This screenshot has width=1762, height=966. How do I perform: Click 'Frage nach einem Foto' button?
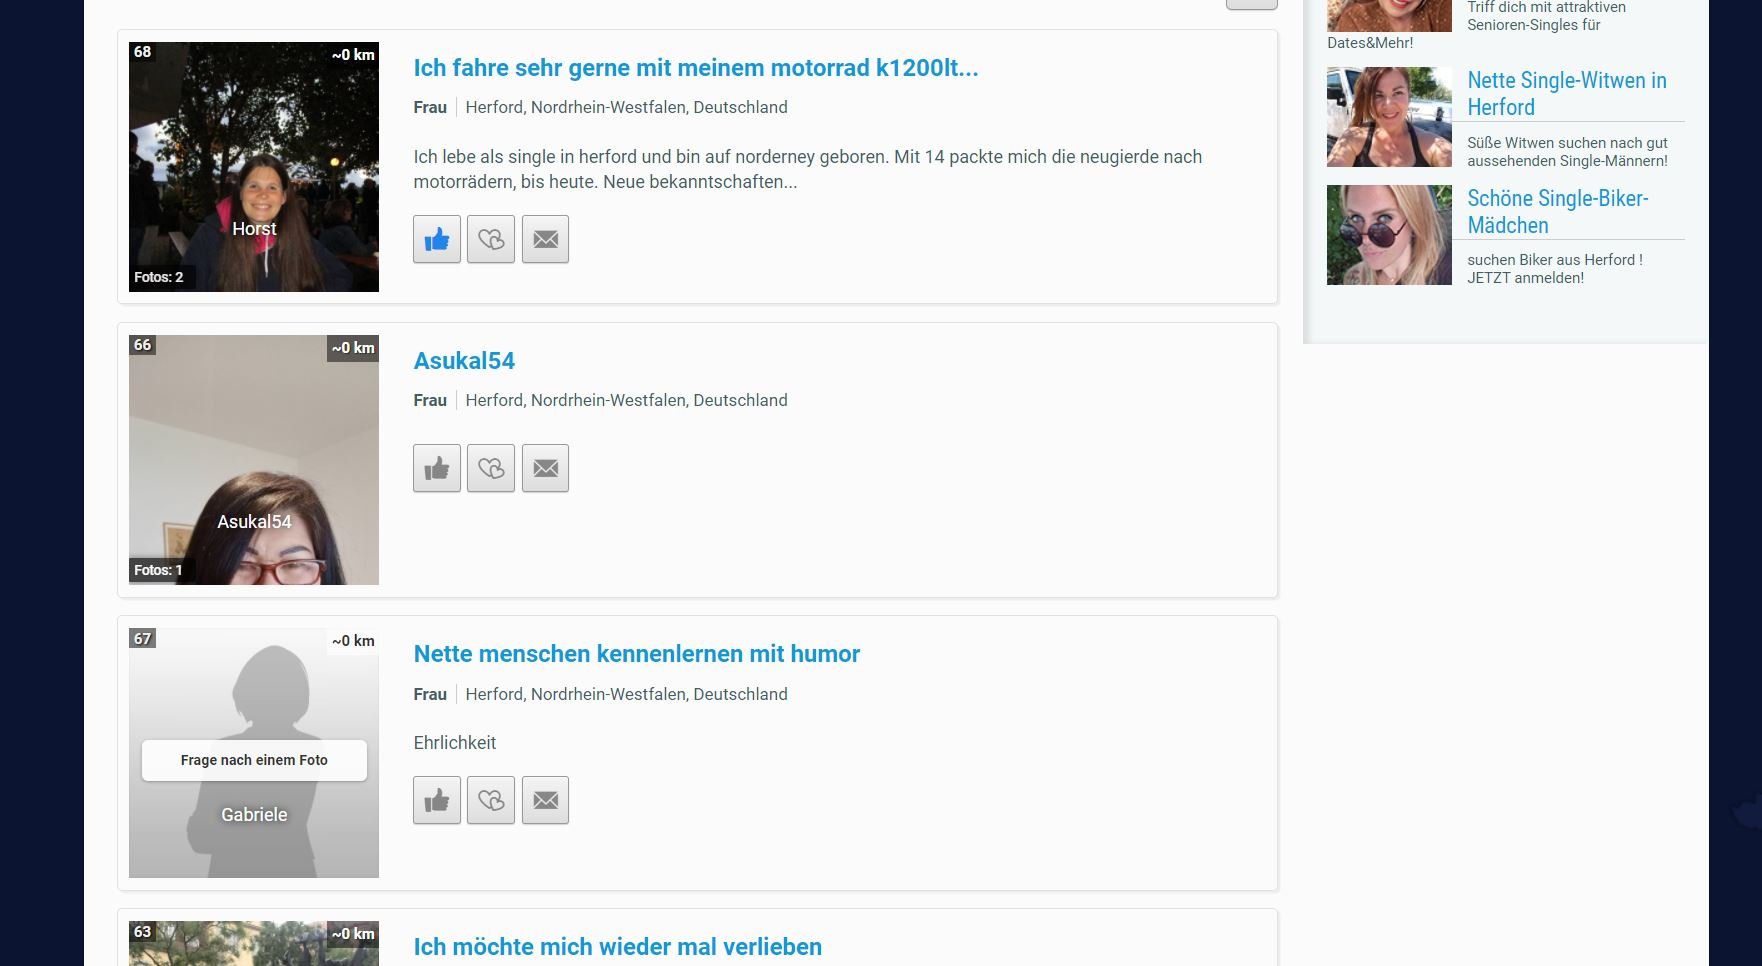tap(254, 760)
